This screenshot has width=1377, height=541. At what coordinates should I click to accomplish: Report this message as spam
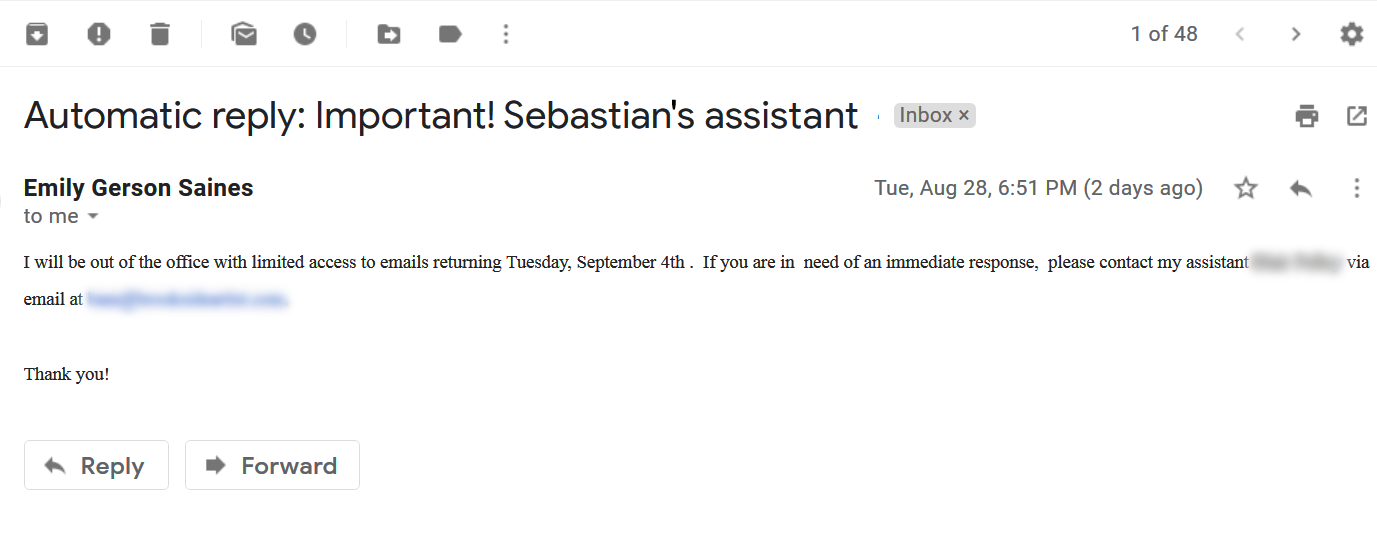coord(99,34)
